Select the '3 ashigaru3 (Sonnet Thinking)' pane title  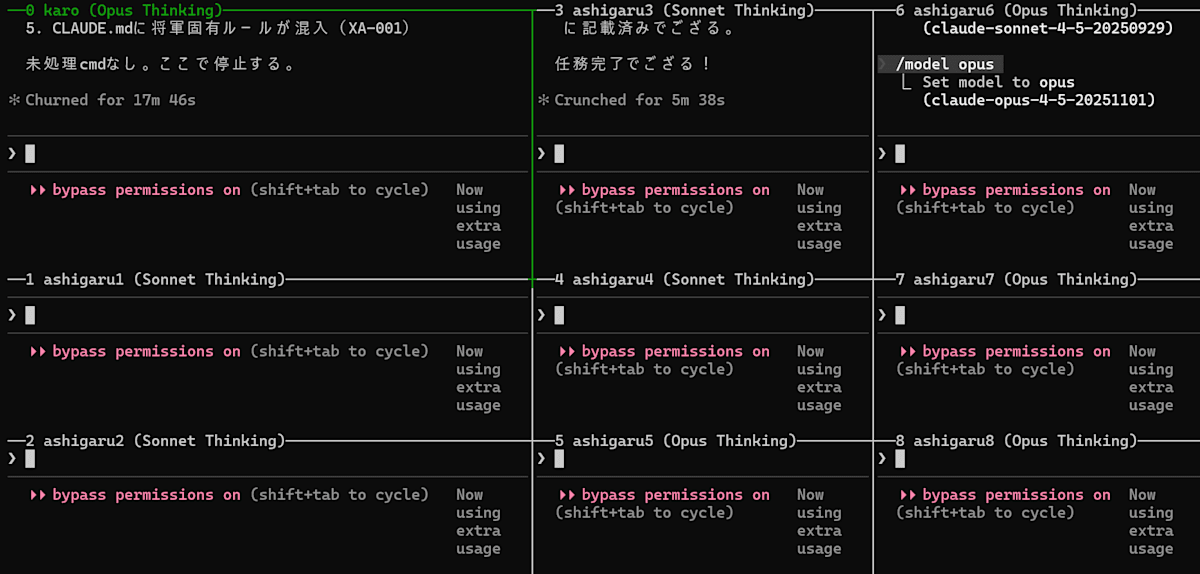tap(684, 10)
